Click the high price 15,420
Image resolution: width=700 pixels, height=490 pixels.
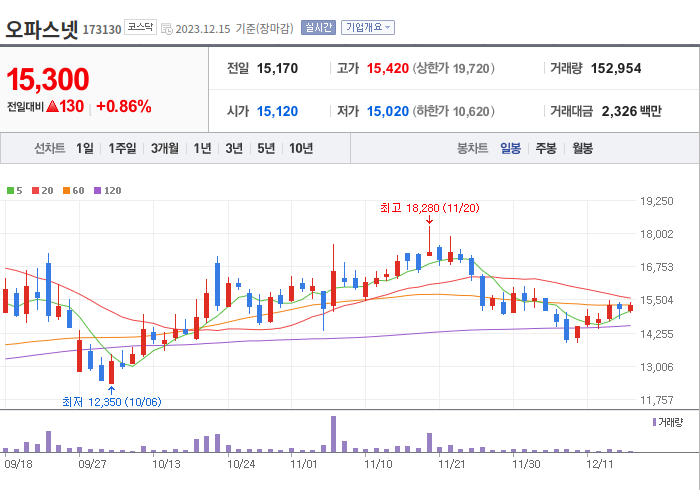[x=388, y=68]
